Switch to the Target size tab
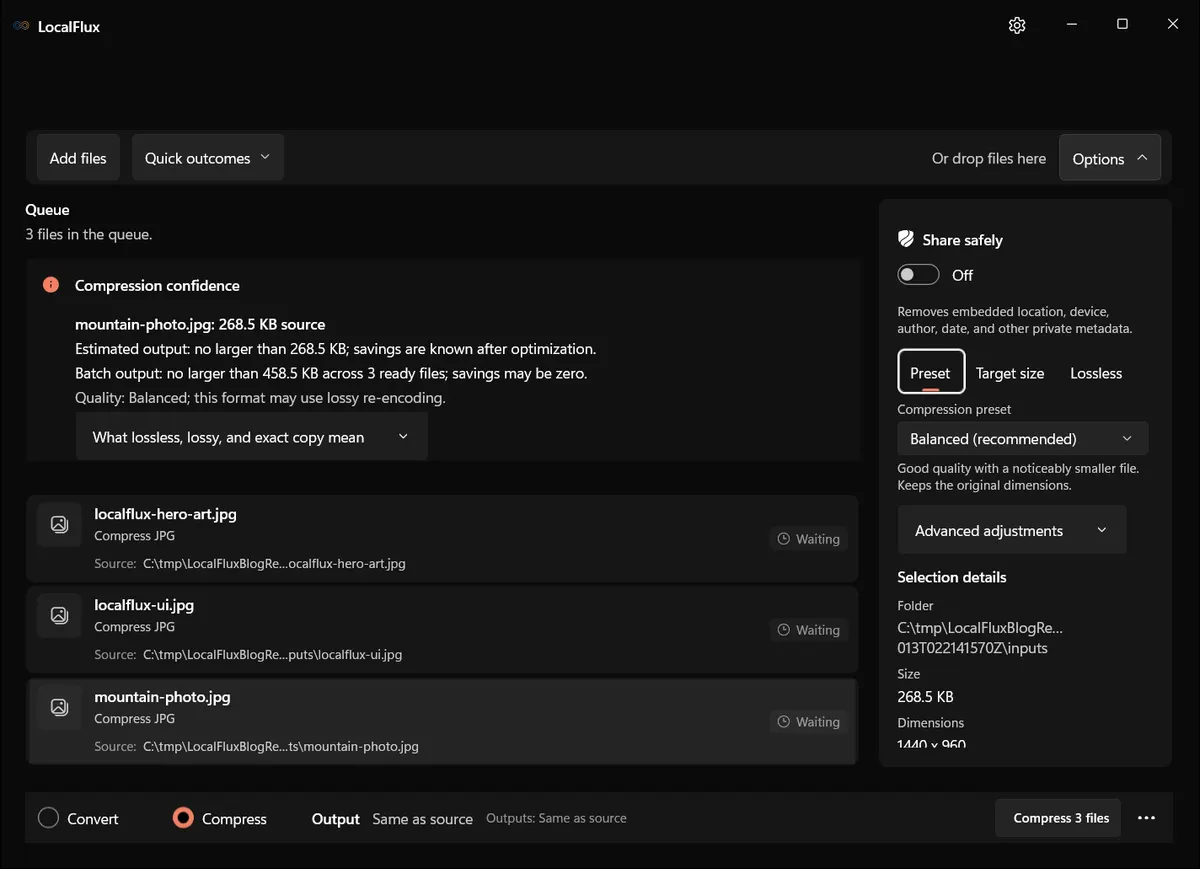Viewport: 1200px width, 869px height. [x=1010, y=373]
